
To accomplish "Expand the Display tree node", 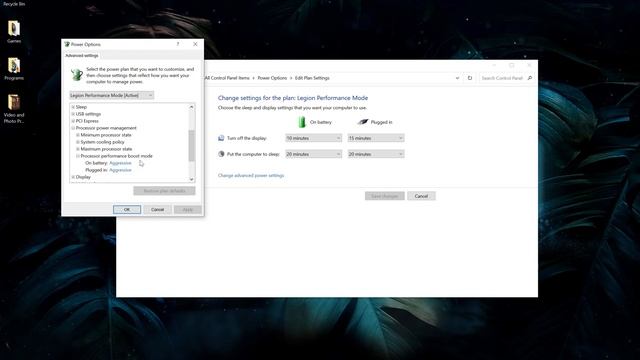I will 73,177.
